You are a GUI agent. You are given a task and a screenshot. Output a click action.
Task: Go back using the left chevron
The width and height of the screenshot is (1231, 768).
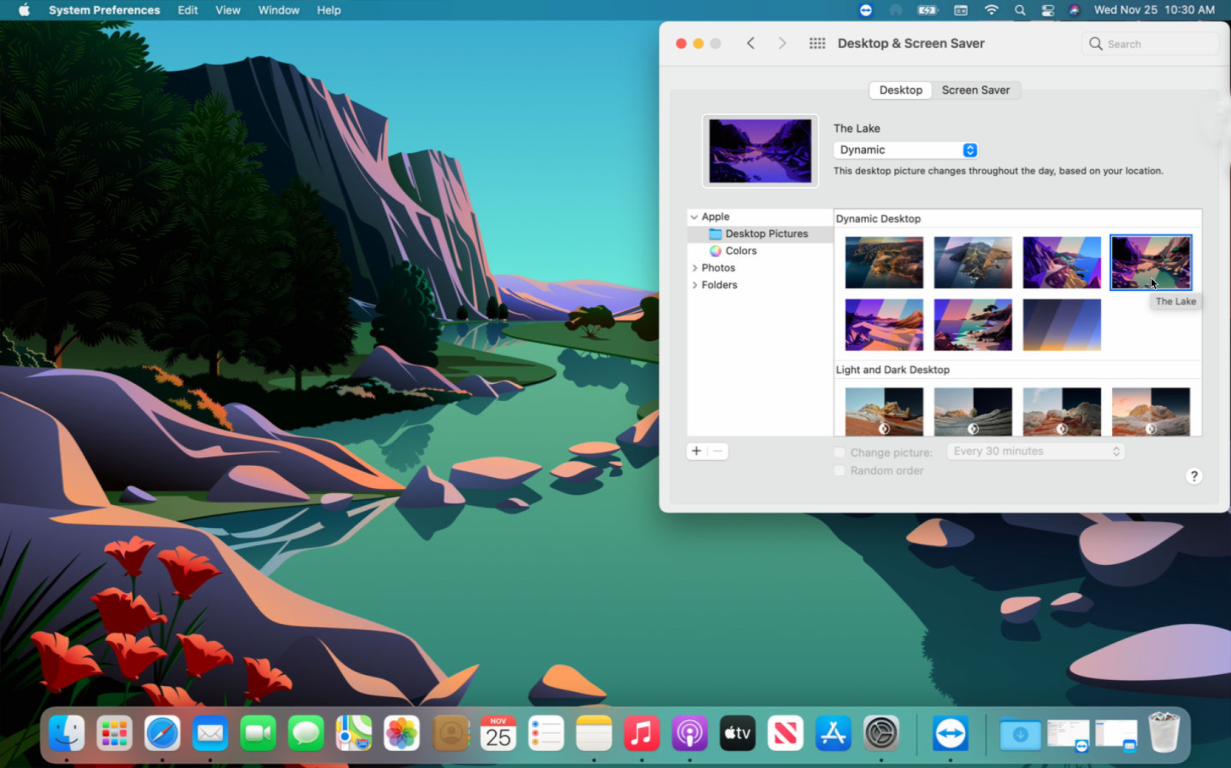(x=751, y=44)
